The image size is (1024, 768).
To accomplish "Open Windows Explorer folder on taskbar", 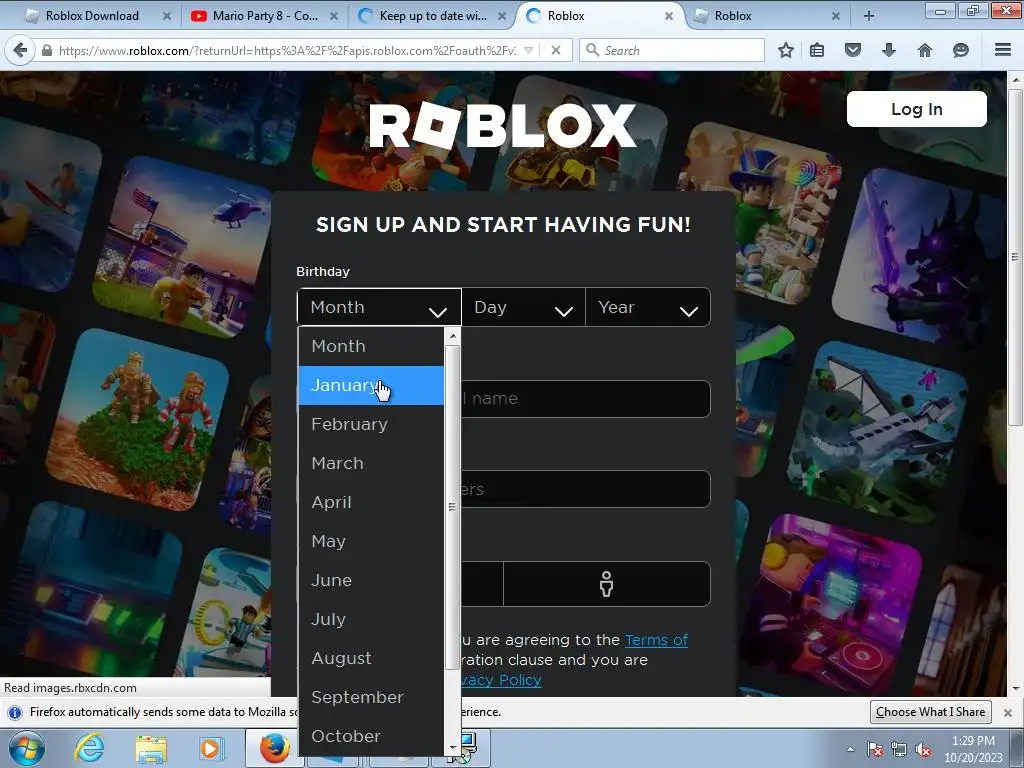I will (151, 748).
